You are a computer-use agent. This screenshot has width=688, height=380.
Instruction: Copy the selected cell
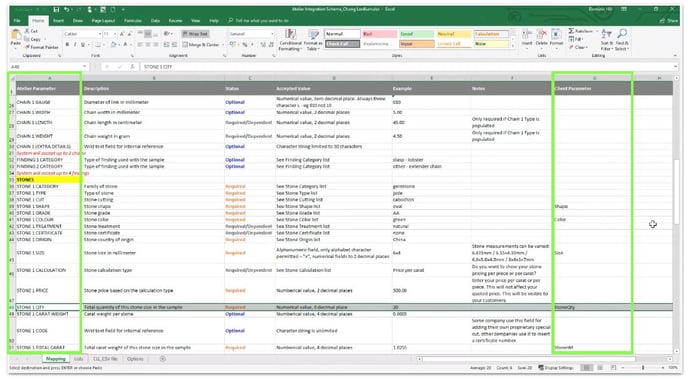click(x=33, y=39)
